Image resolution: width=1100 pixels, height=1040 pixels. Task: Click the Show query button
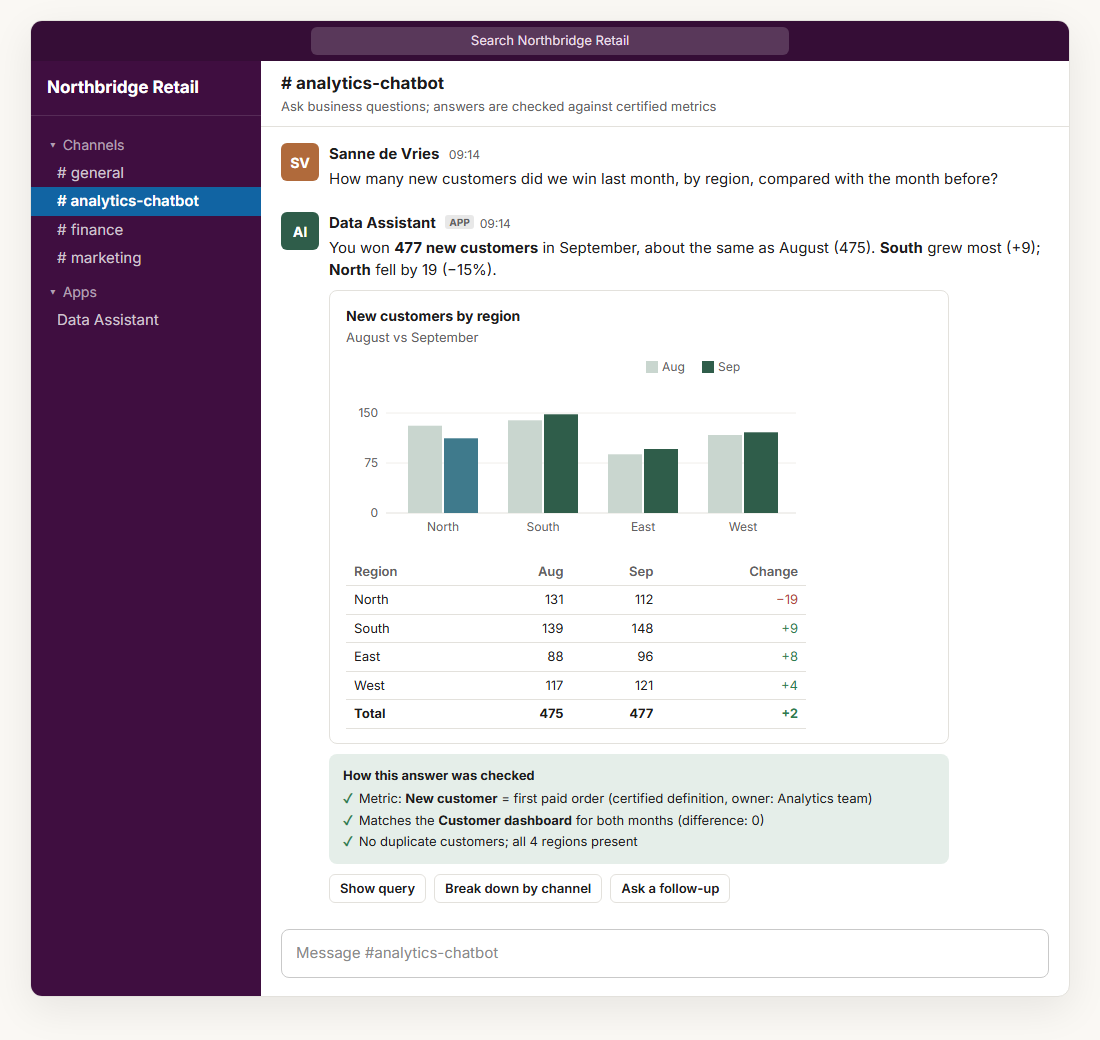pyautogui.click(x=377, y=888)
